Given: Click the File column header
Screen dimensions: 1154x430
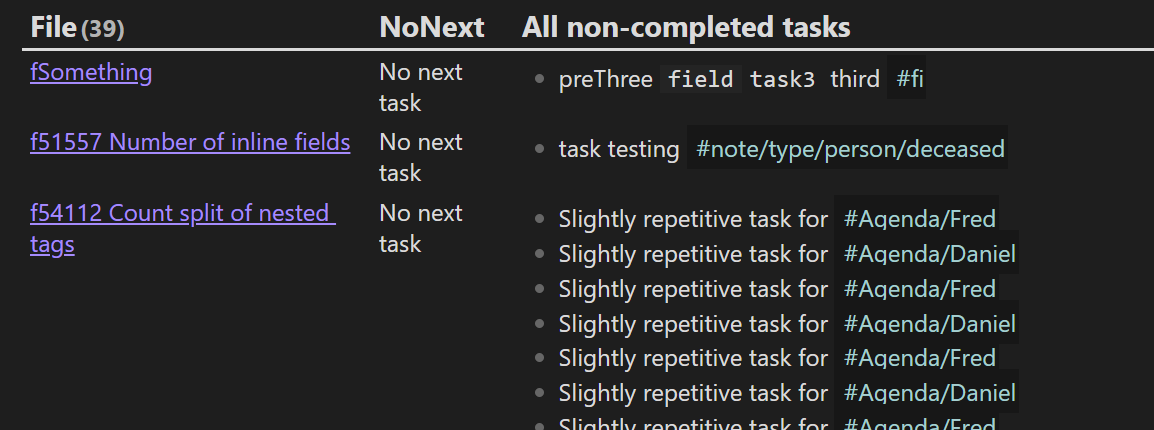Looking at the screenshot, I should pyautogui.click(x=54, y=28).
